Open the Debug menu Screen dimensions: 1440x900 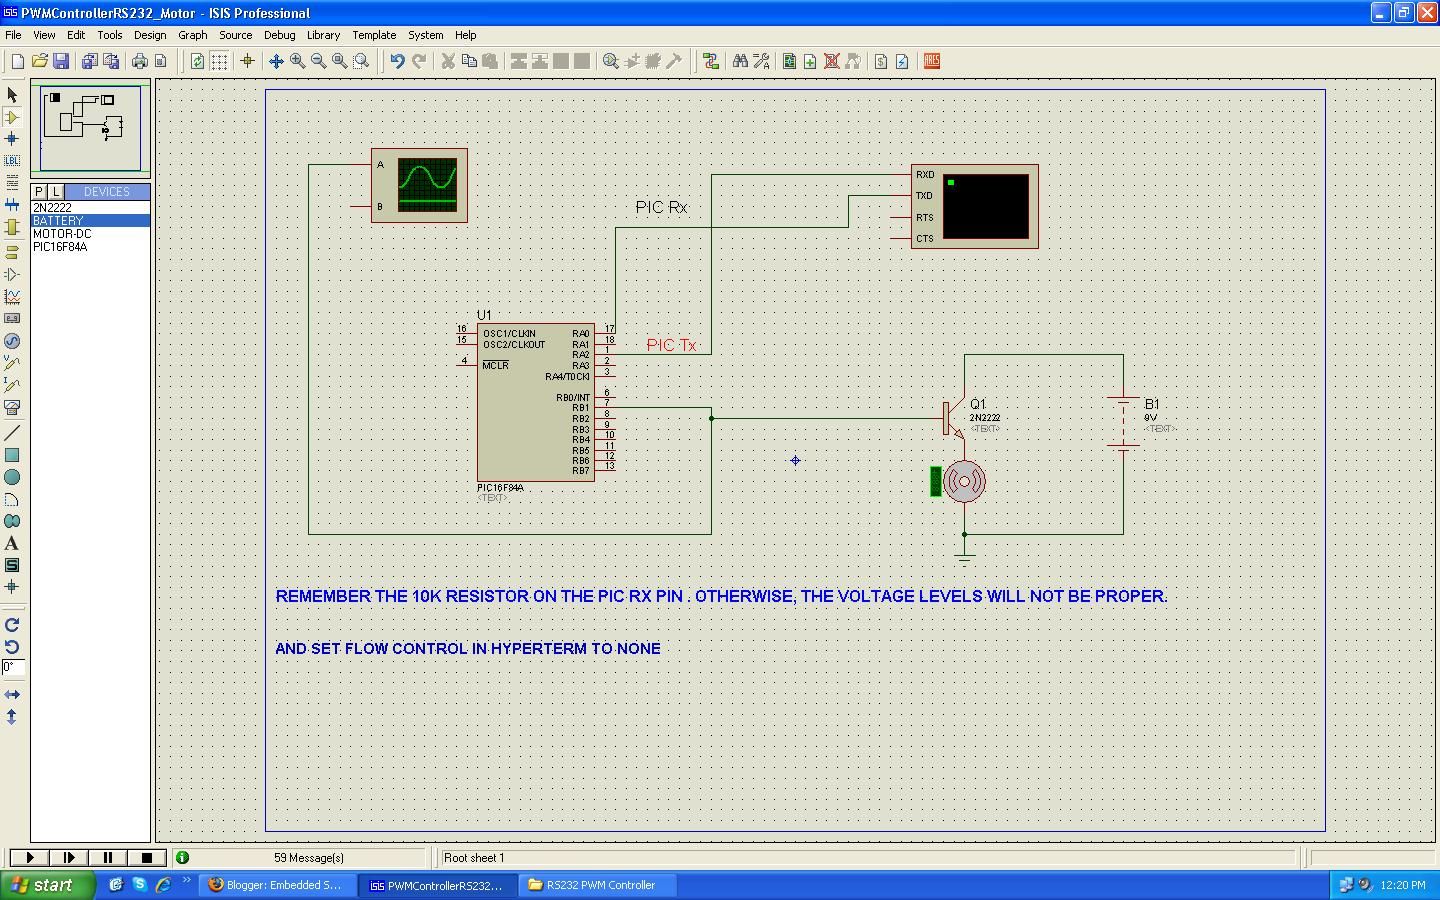coord(279,35)
